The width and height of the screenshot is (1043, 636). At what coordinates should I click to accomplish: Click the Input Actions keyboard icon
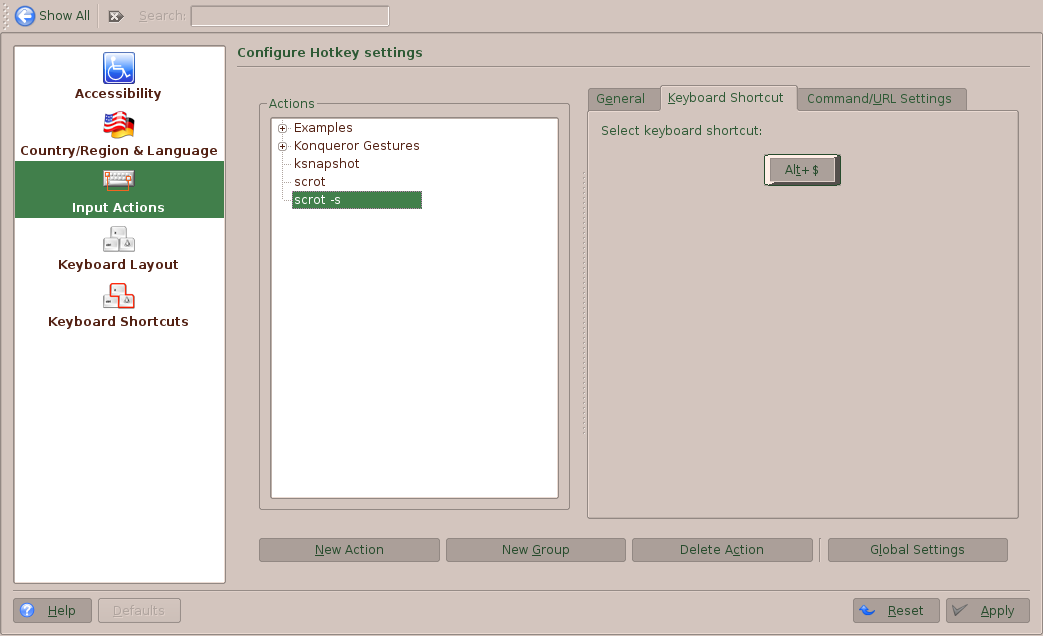click(x=118, y=182)
